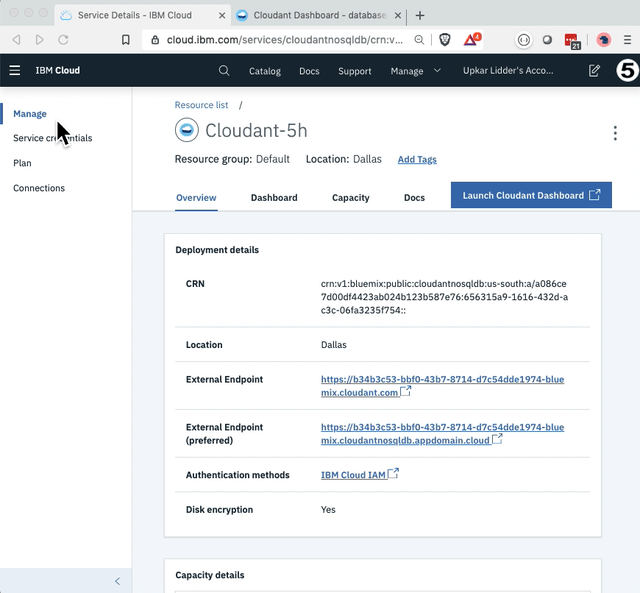This screenshot has width=640, height=593.
Task: Click the external-link icon after cloudant.com endpoint
Action: [x=405, y=391]
